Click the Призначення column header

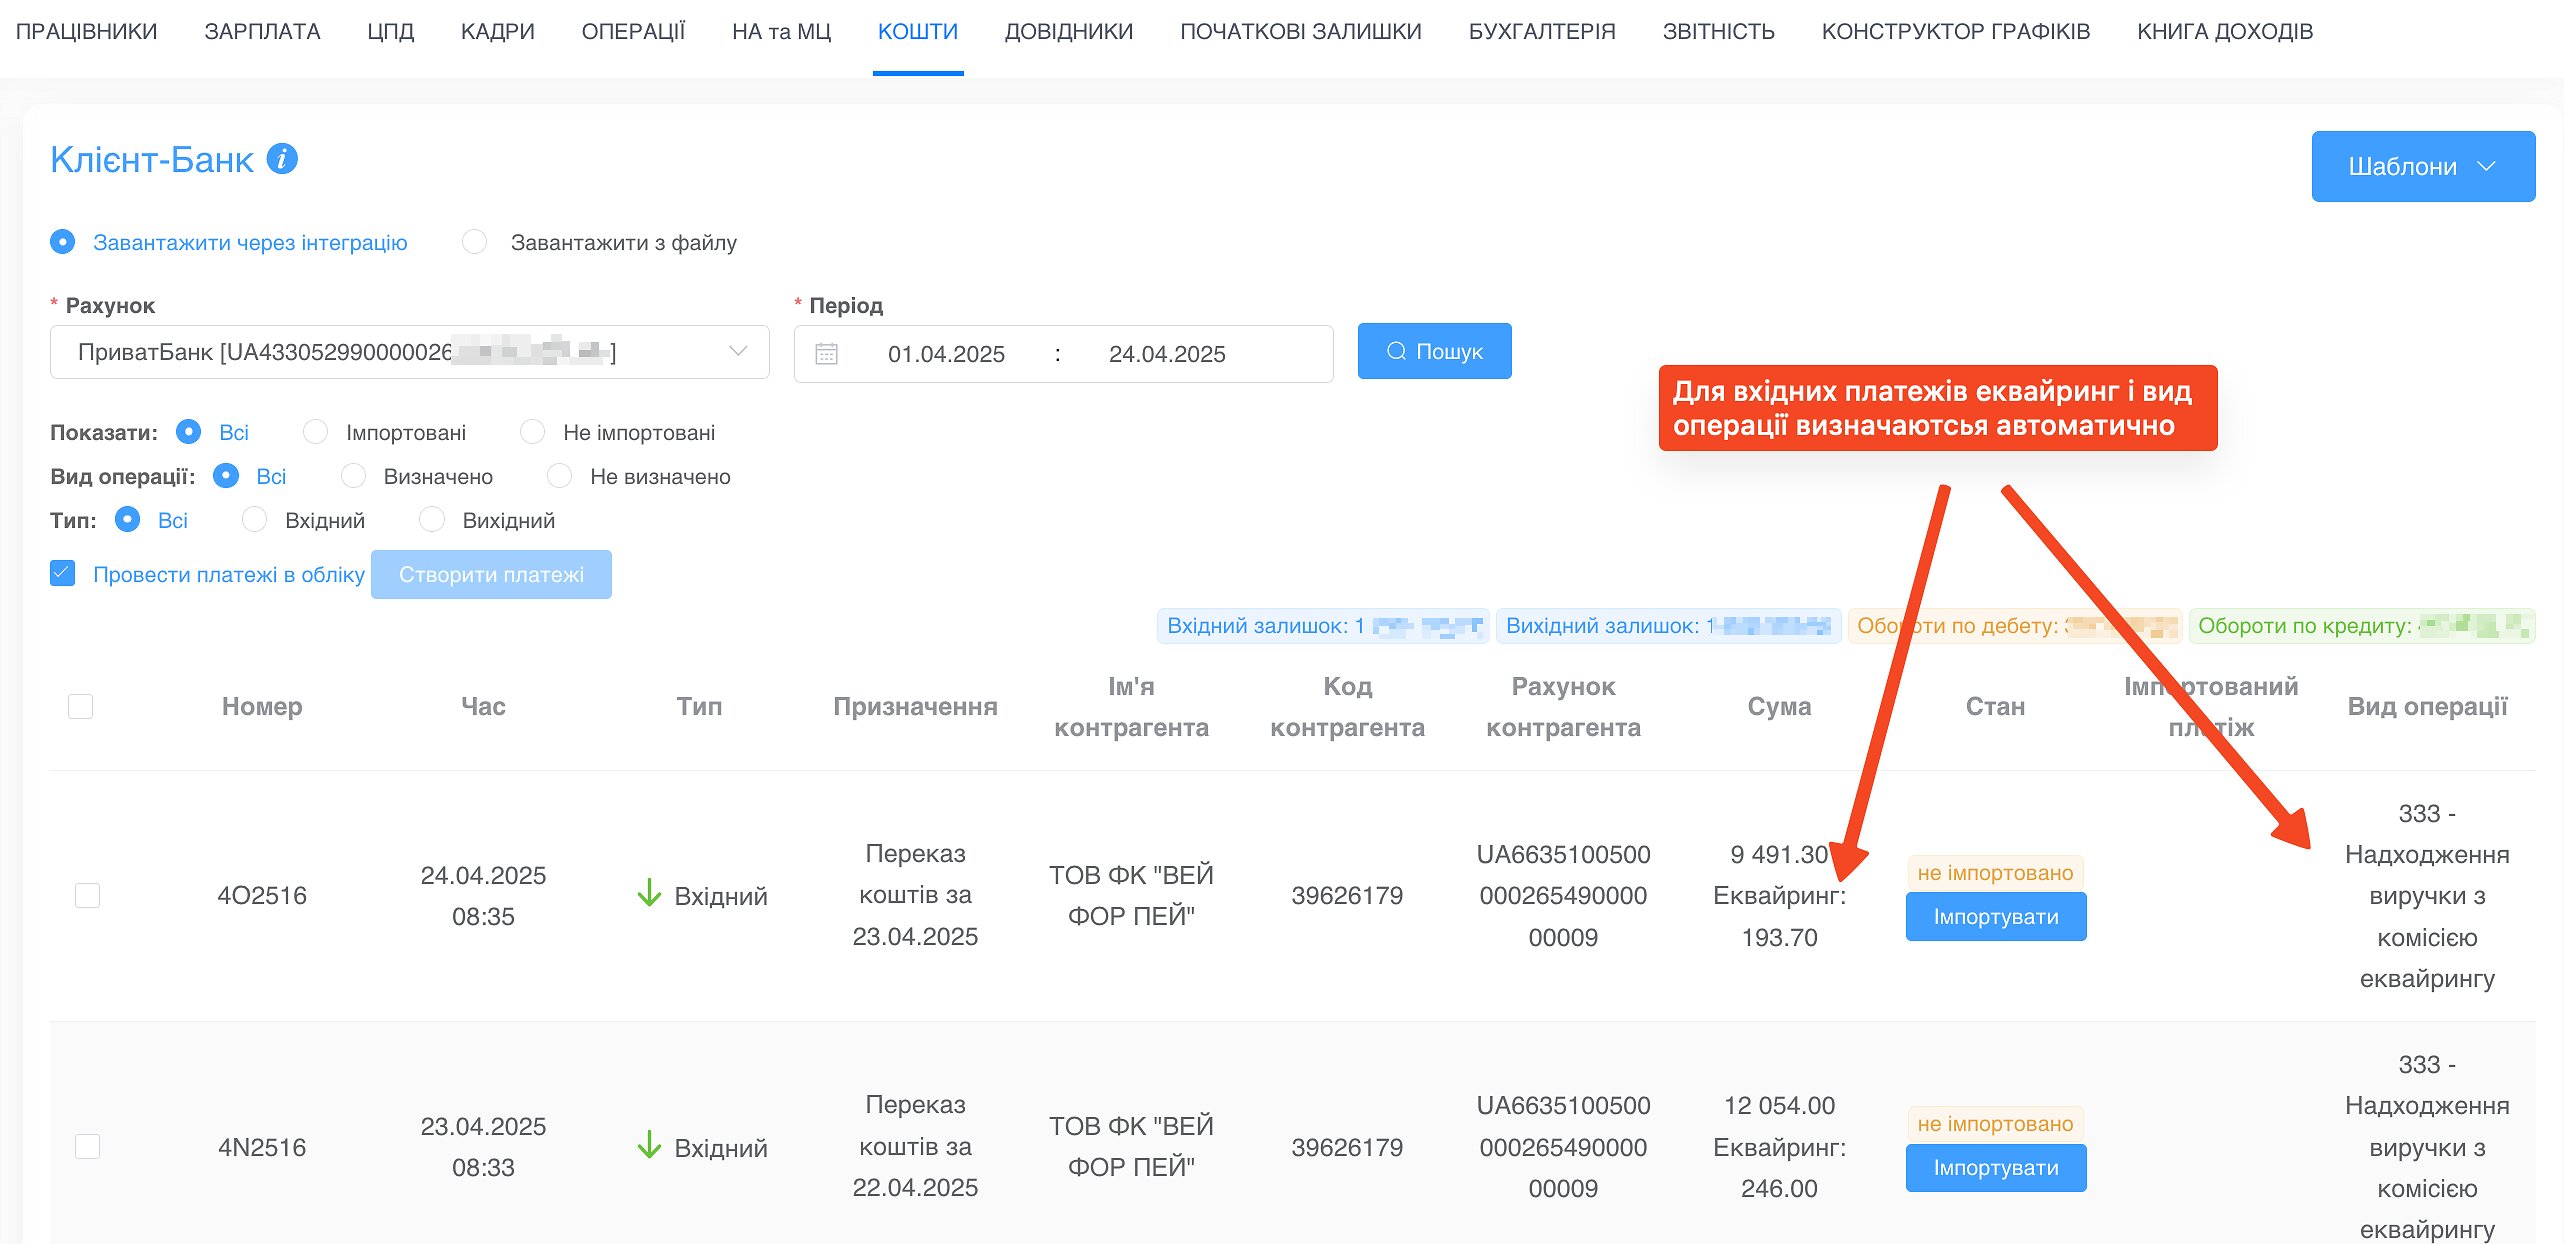(x=915, y=706)
